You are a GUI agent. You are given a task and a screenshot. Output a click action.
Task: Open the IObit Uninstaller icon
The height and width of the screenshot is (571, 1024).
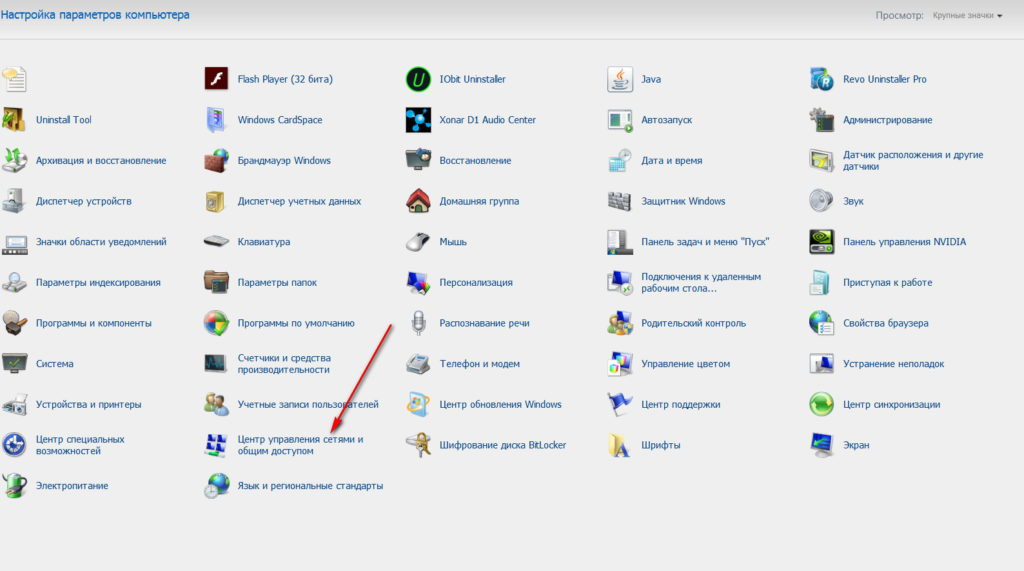418,79
